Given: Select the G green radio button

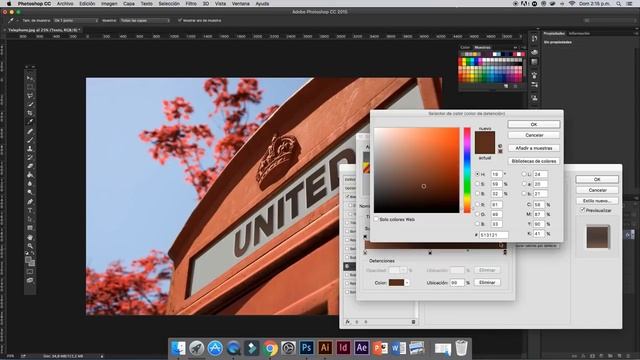Looking at the screenshot, I should click(x=477, y=214).
